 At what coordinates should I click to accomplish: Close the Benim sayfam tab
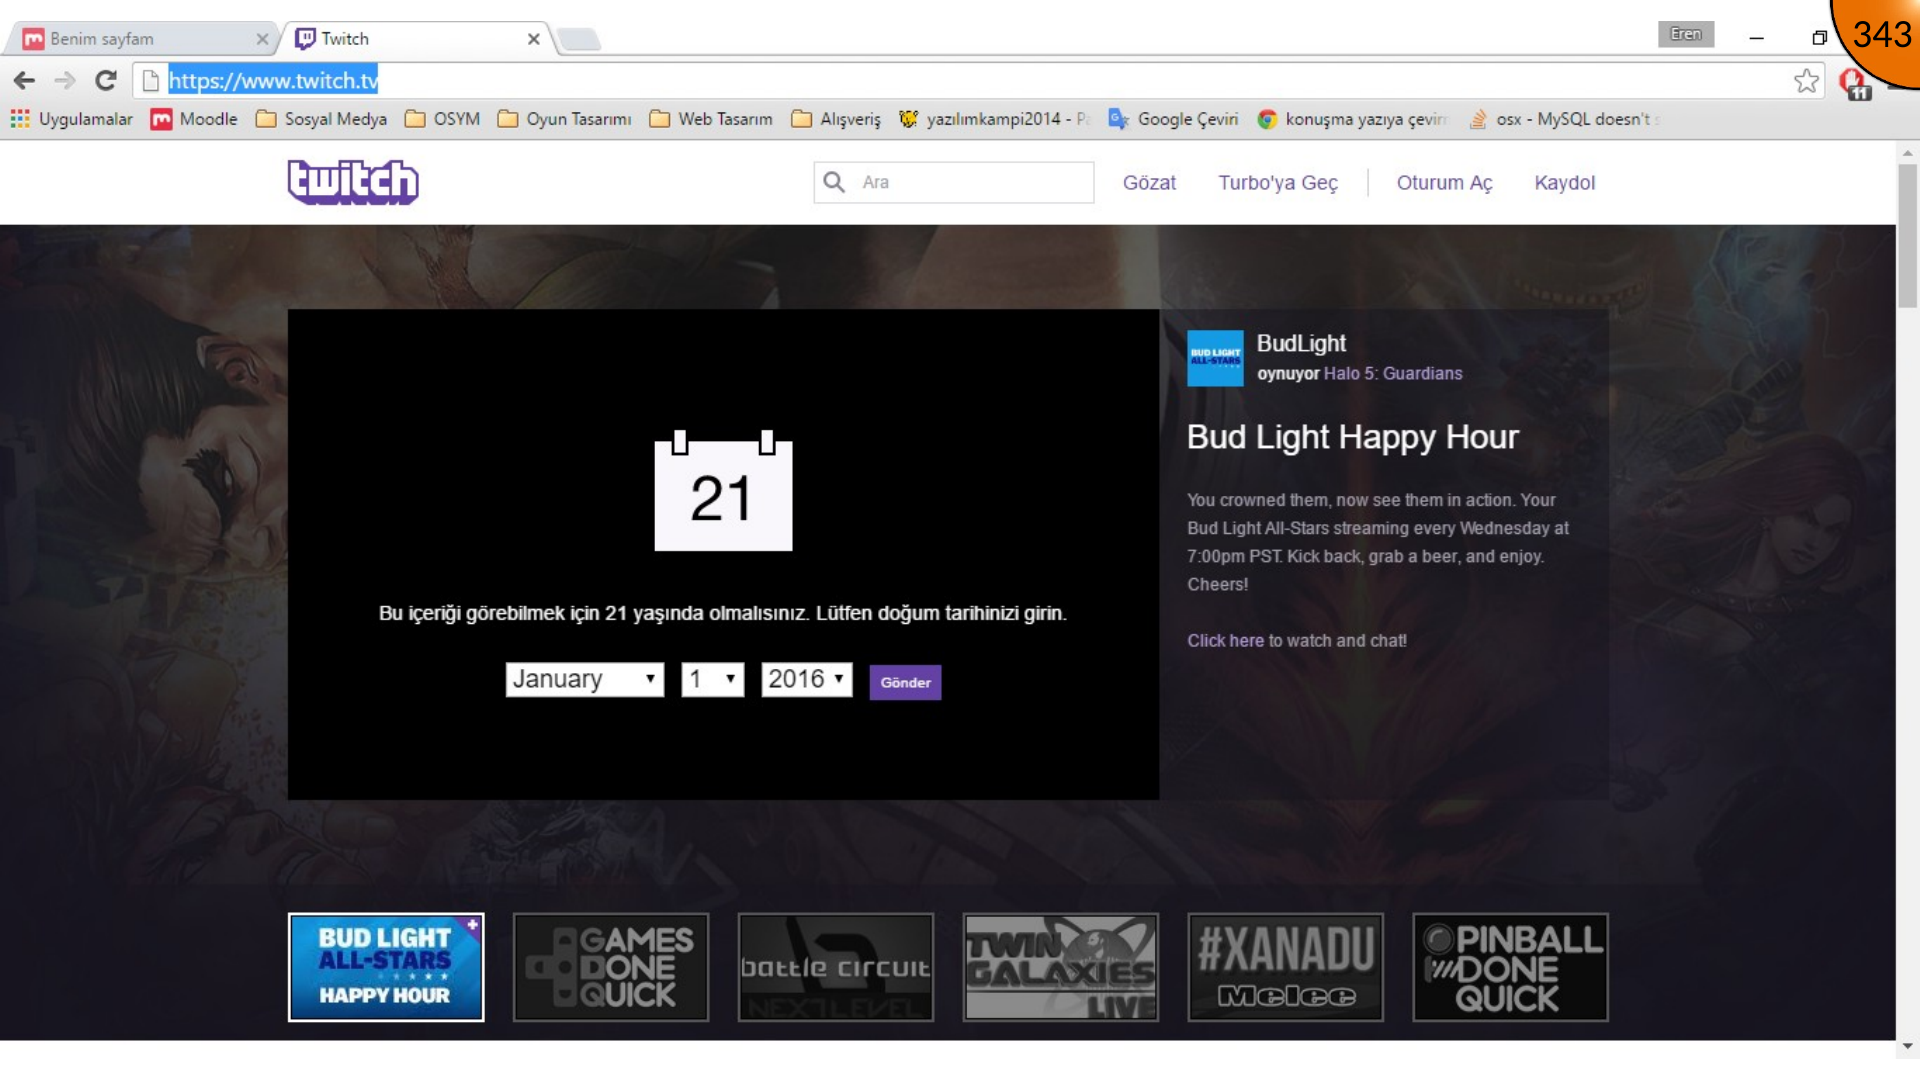coord(262,39)
